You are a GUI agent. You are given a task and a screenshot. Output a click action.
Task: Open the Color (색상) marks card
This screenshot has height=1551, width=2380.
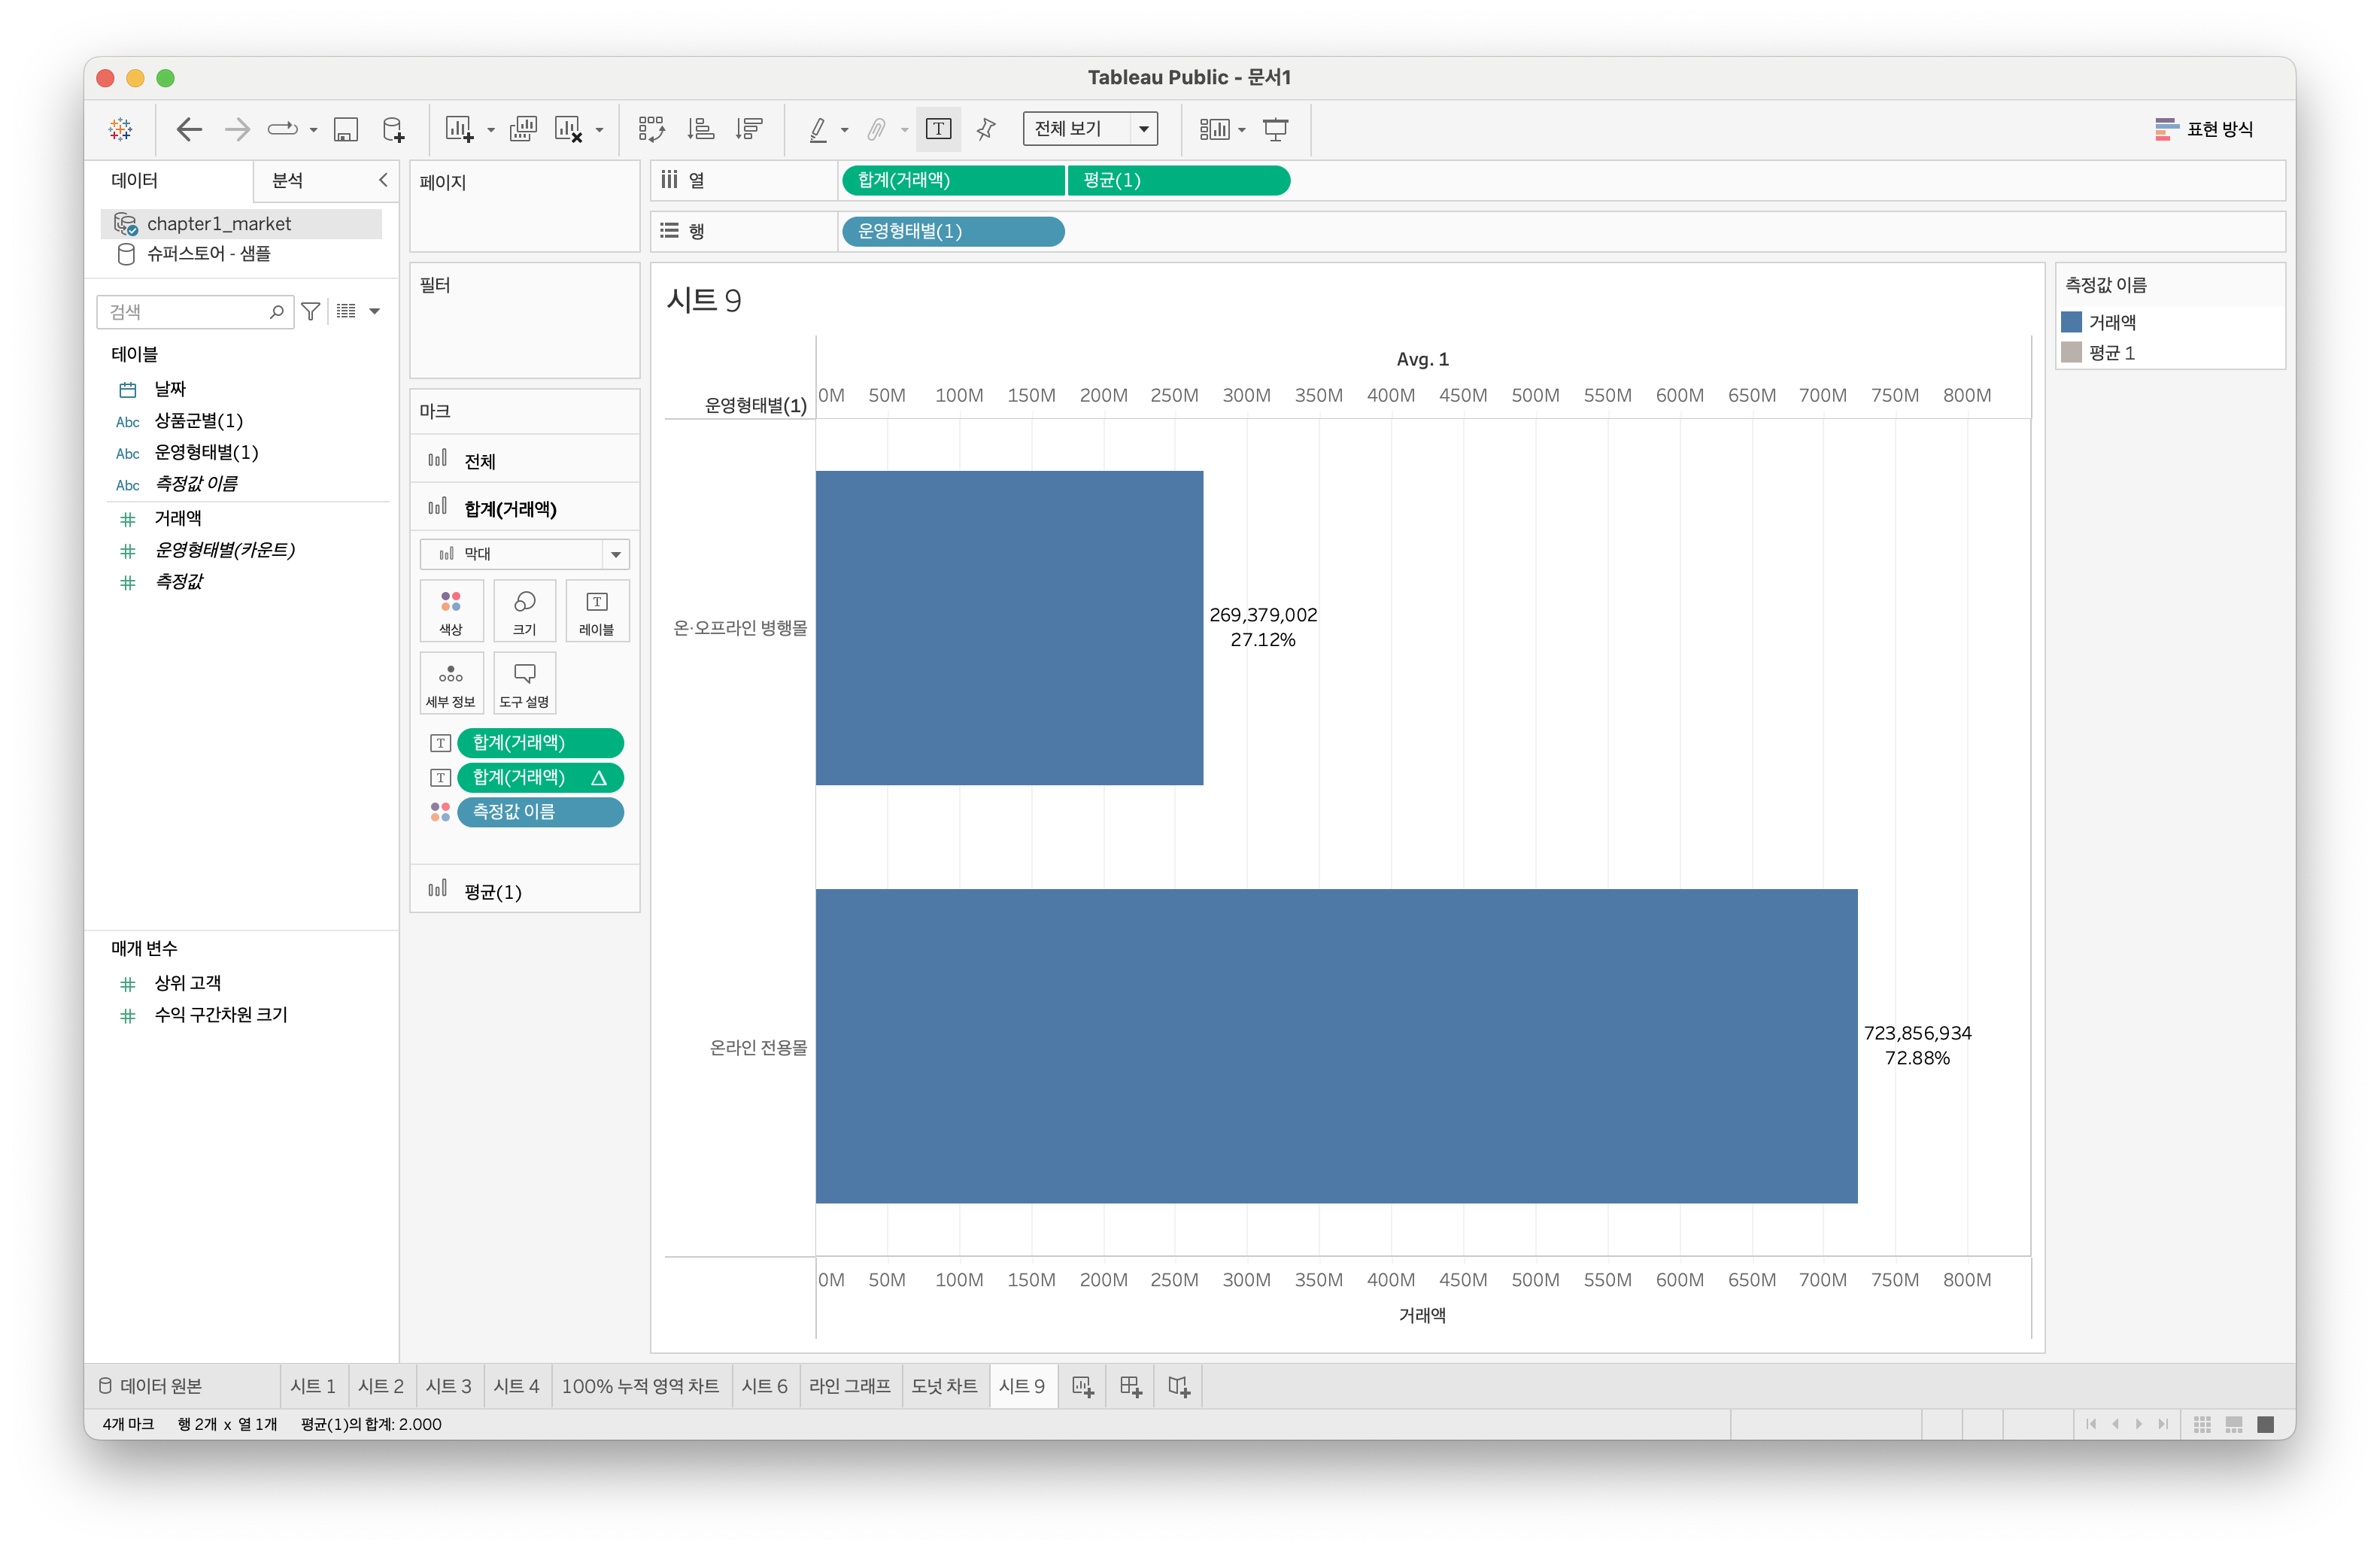point(451,610)
